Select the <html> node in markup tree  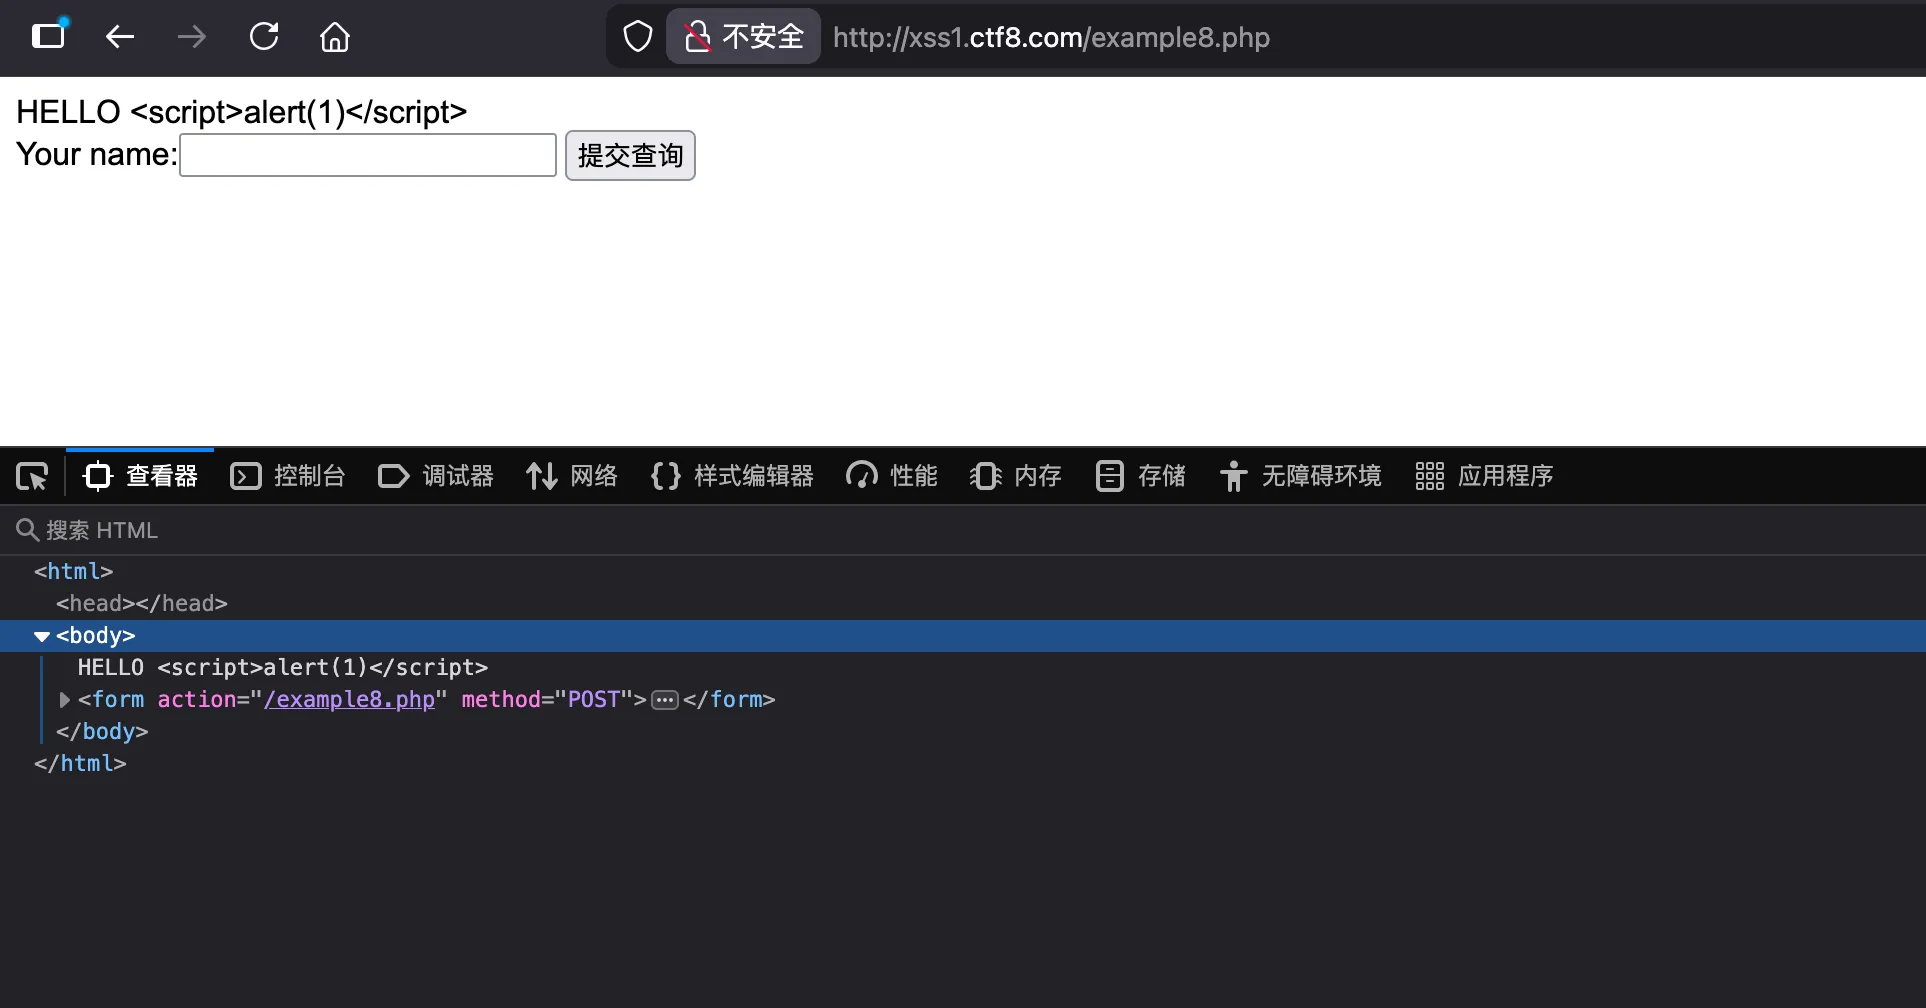tap(74, 571)
